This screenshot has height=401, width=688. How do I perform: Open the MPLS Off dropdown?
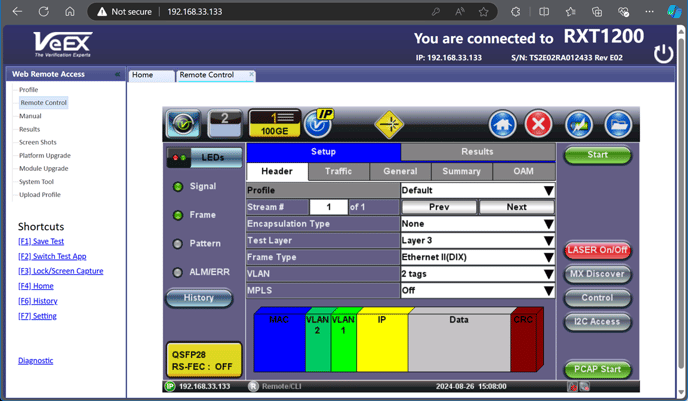[477, 290]
